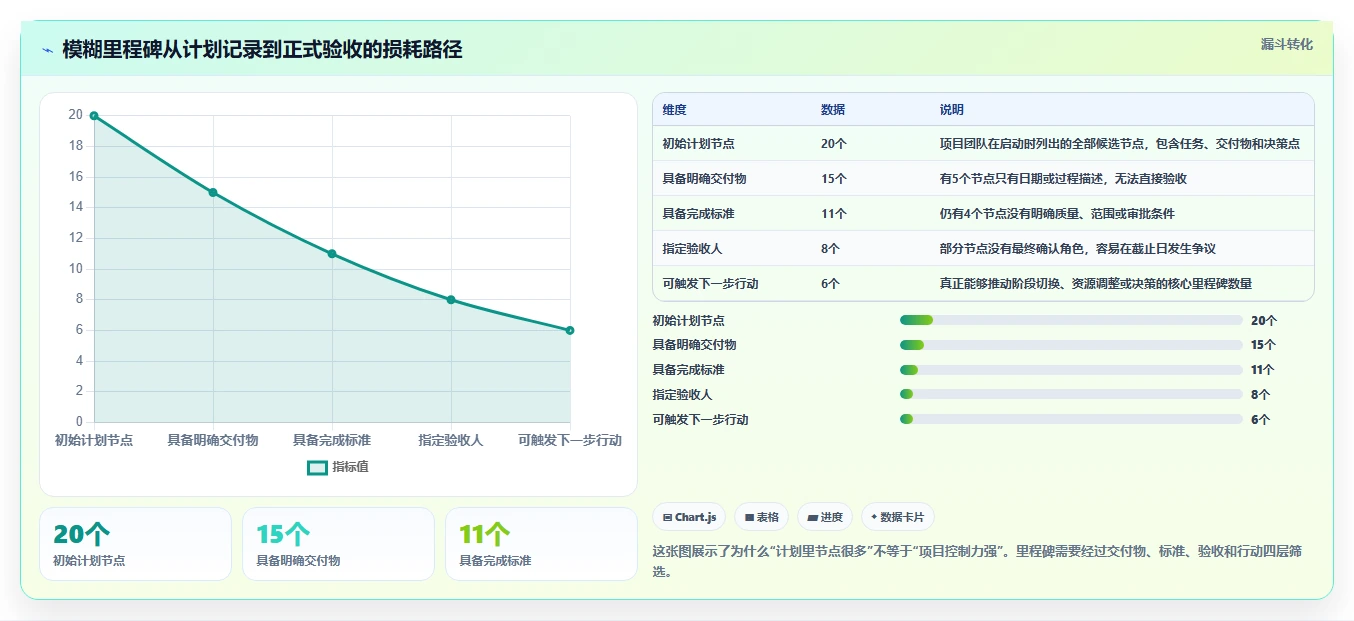The image size is (1354, 621).
Task: Click the chart data point at value 15
Action: (213, 192)
